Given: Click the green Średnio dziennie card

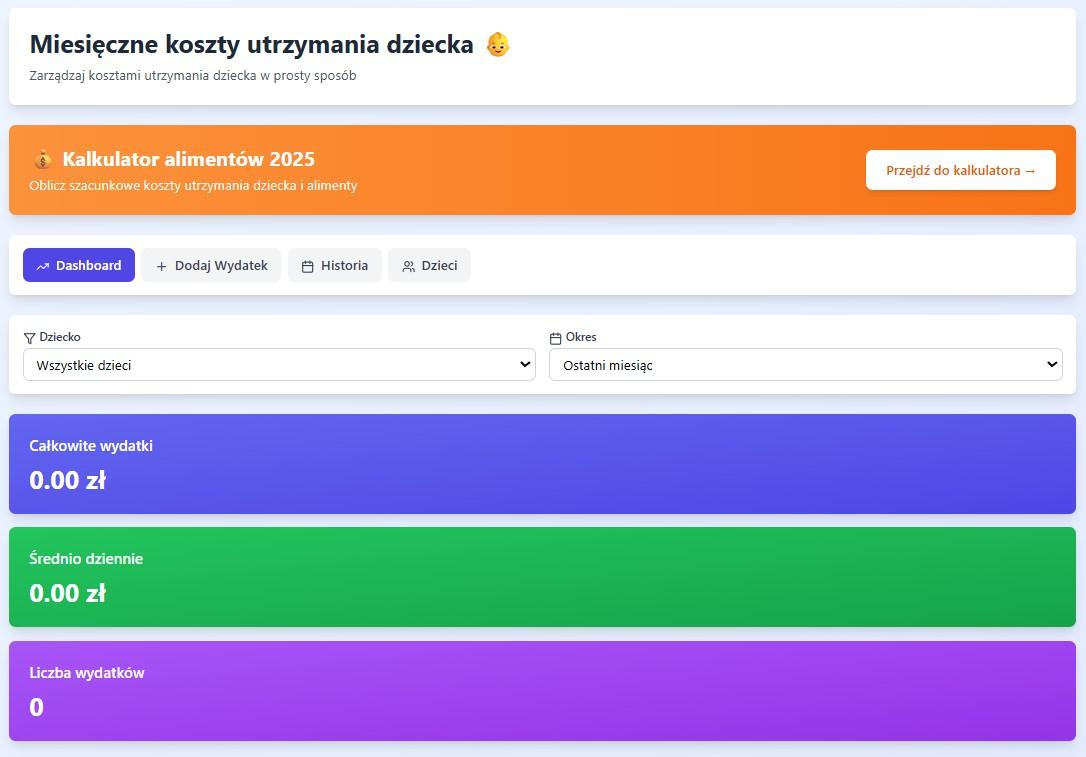Looking at the screenshot, I should pyautogui.click(x=542, y=577).
